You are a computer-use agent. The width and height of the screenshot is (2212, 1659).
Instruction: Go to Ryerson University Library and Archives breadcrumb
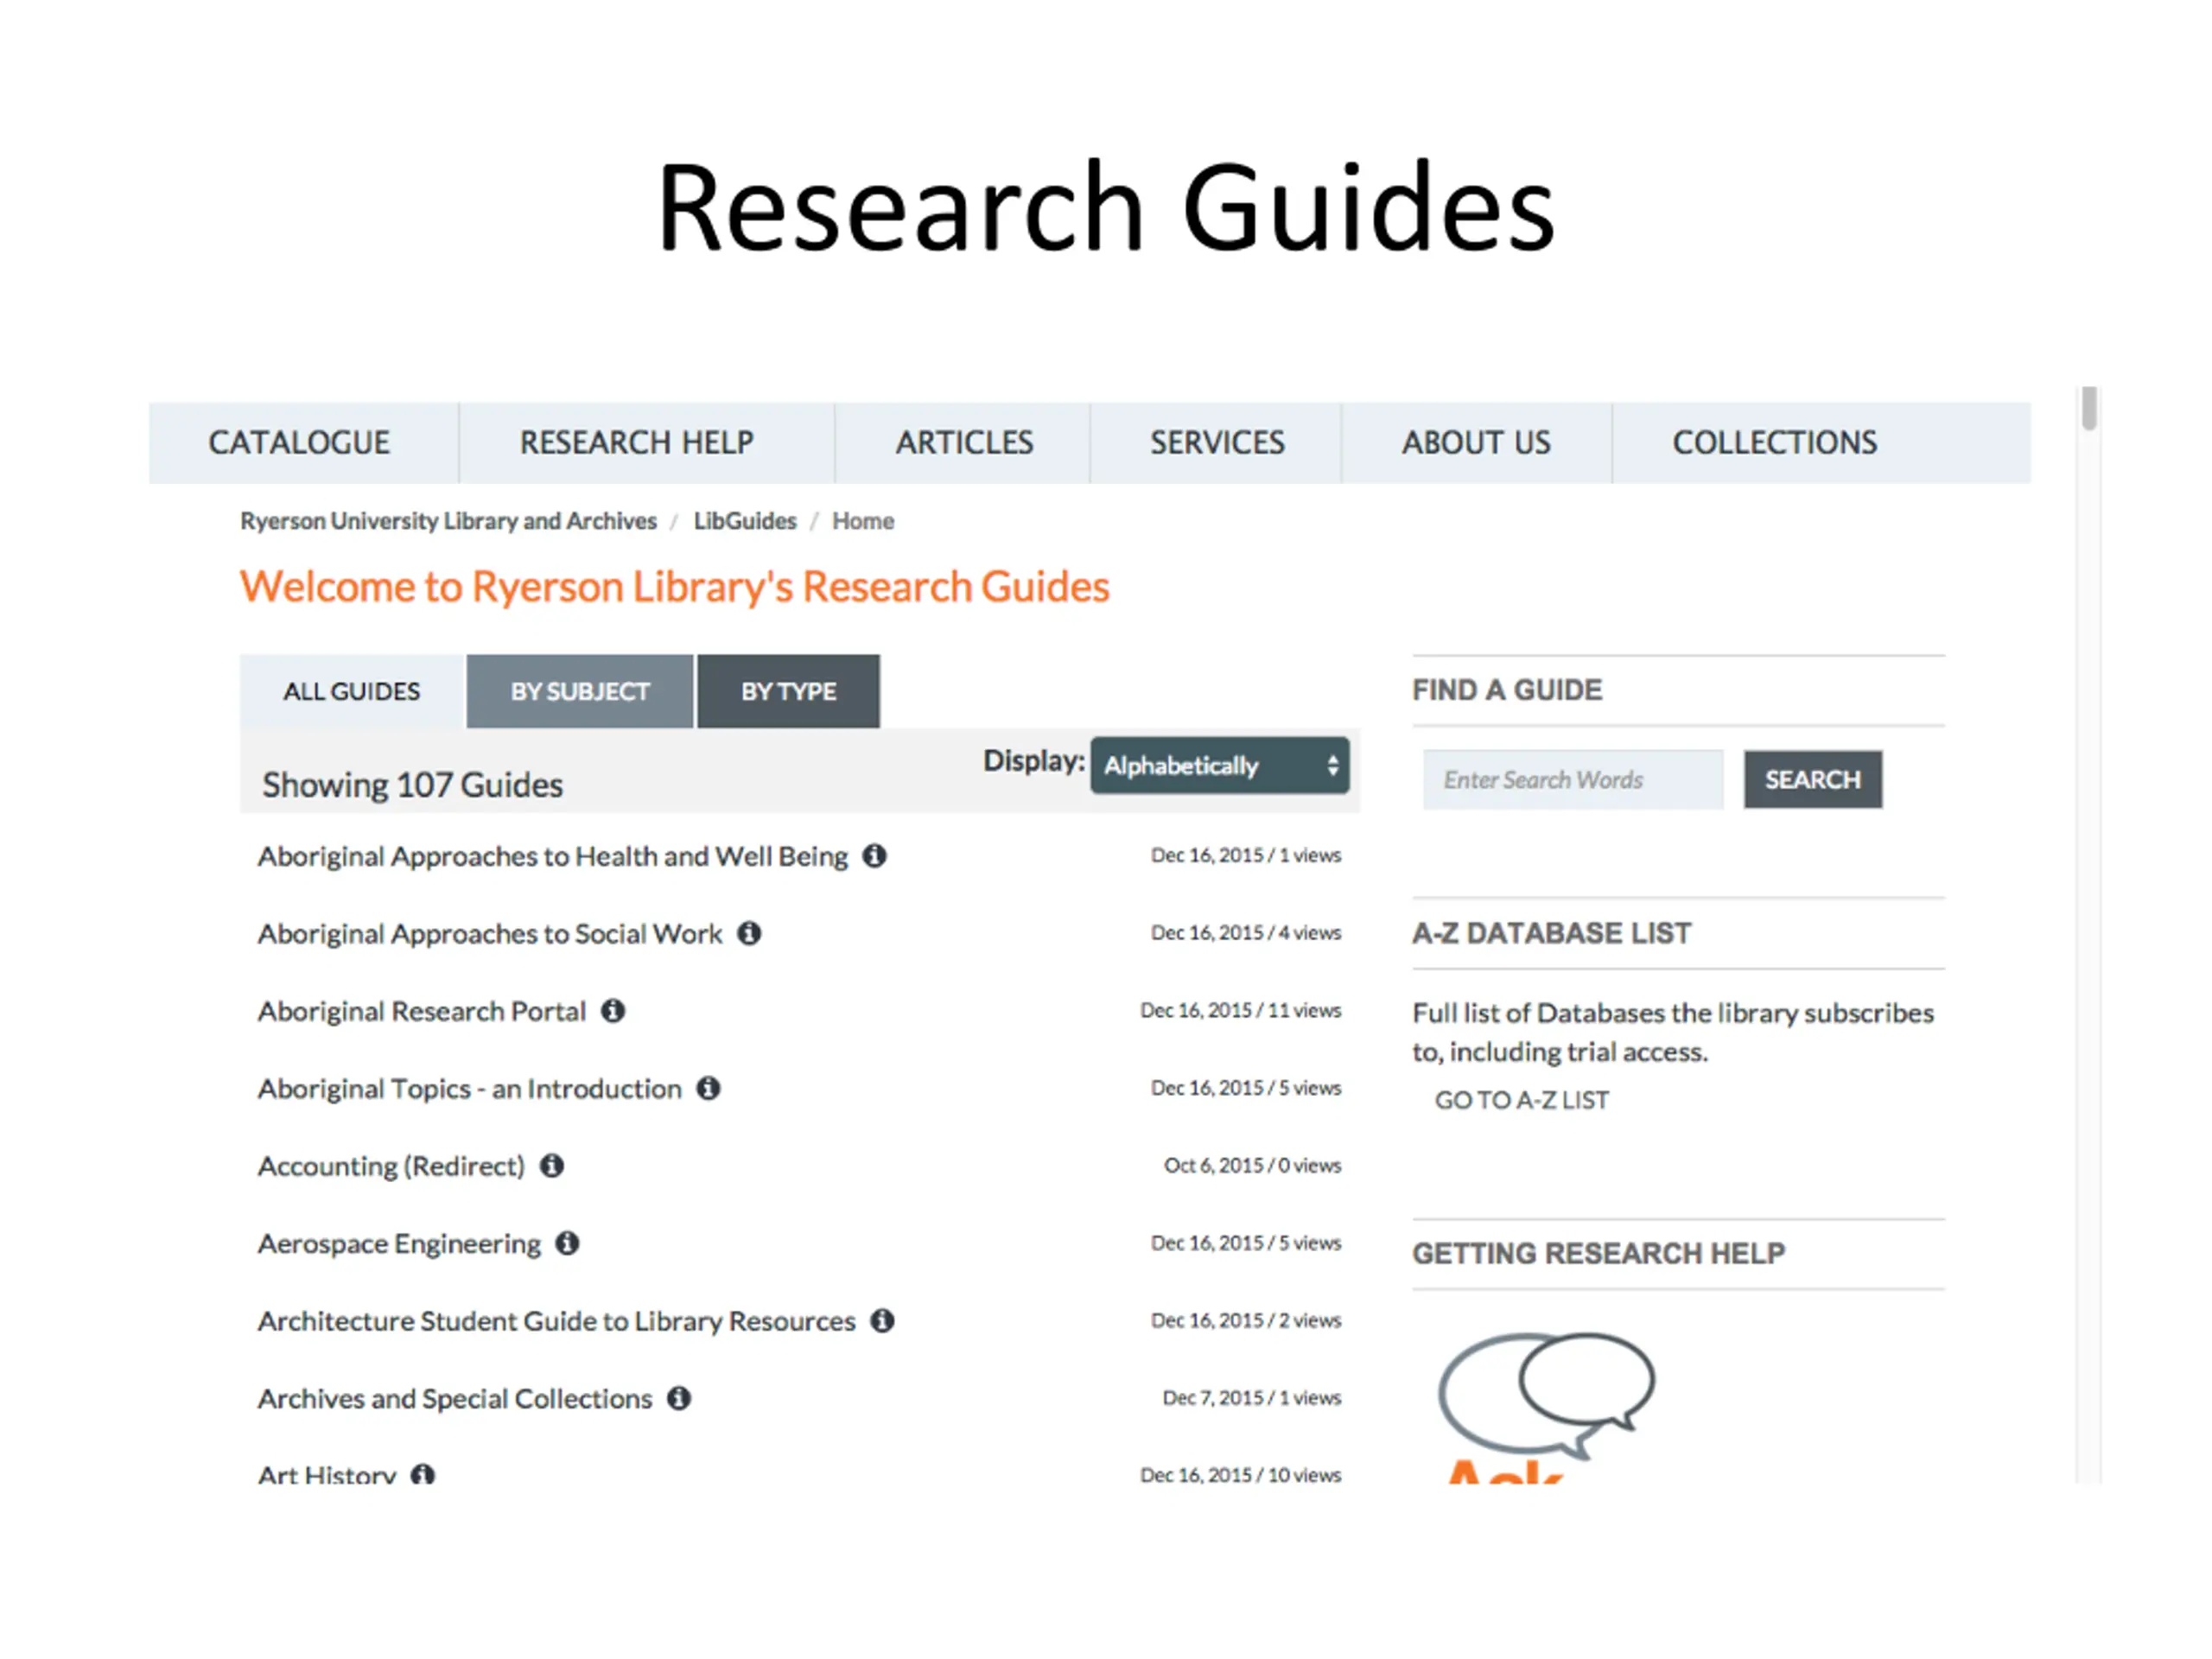point(448,521)
